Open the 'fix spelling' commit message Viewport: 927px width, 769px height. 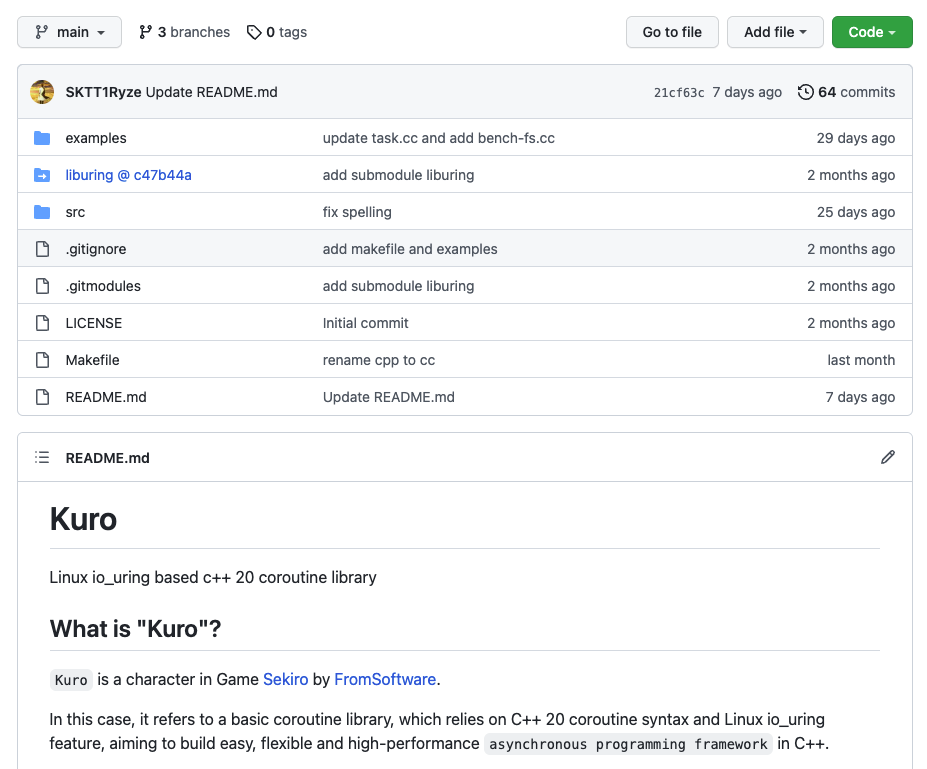click(x=357, y=212)
